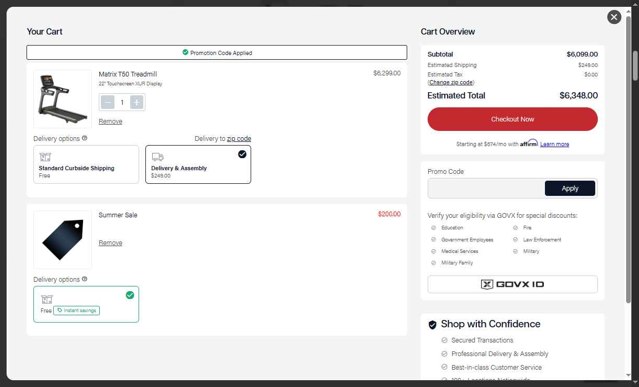The height and width of the screenshot is (387, 639).
Task: Click the $6,299.00 treadmill price
Action: click(387, 73)
